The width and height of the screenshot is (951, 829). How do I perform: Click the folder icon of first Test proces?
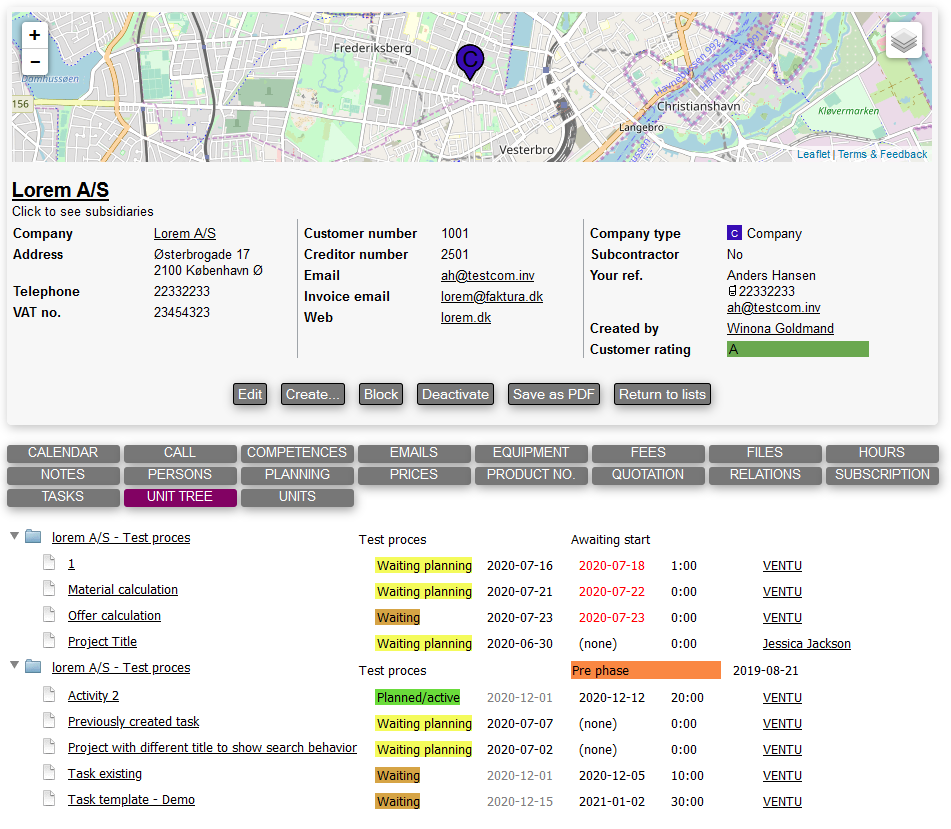coord(33,537)
